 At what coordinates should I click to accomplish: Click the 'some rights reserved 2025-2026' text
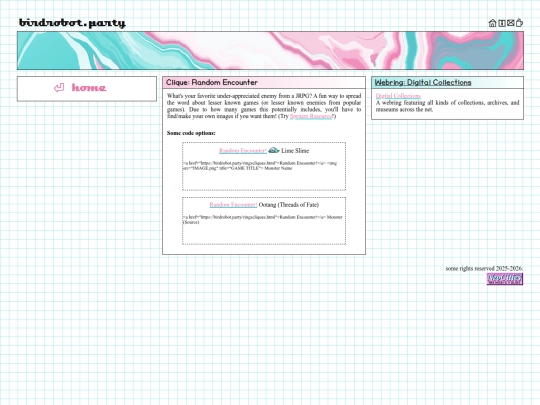(x=484, y=268)
